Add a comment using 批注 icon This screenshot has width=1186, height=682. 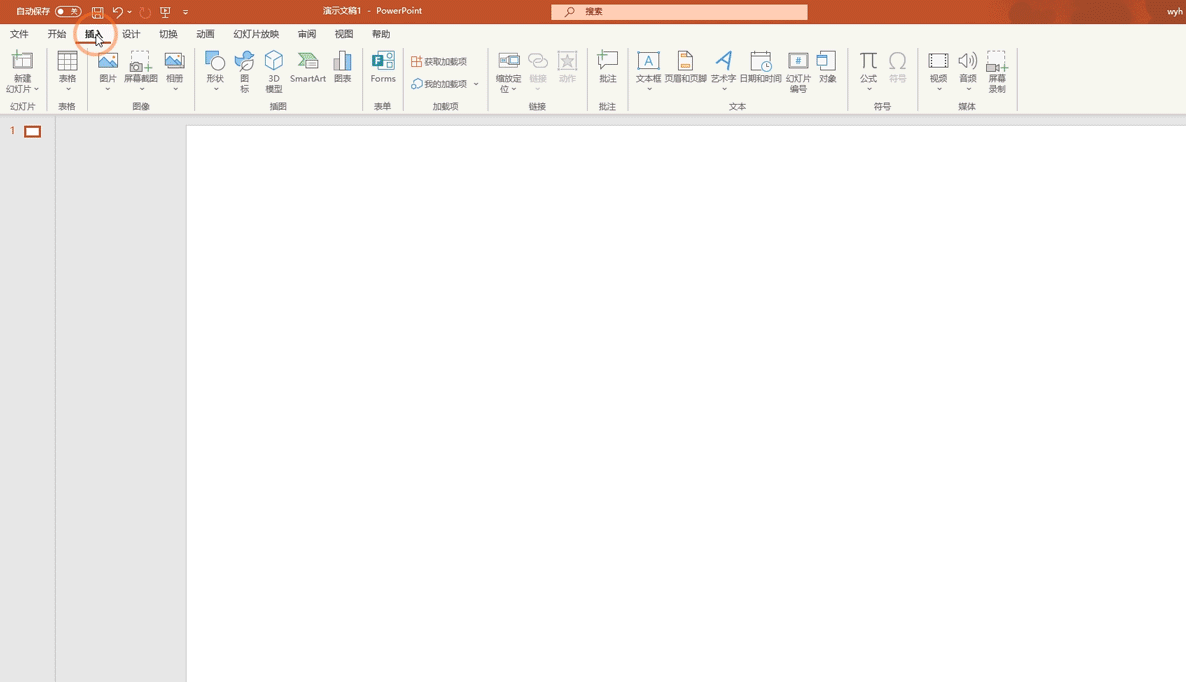coord(607,68)
